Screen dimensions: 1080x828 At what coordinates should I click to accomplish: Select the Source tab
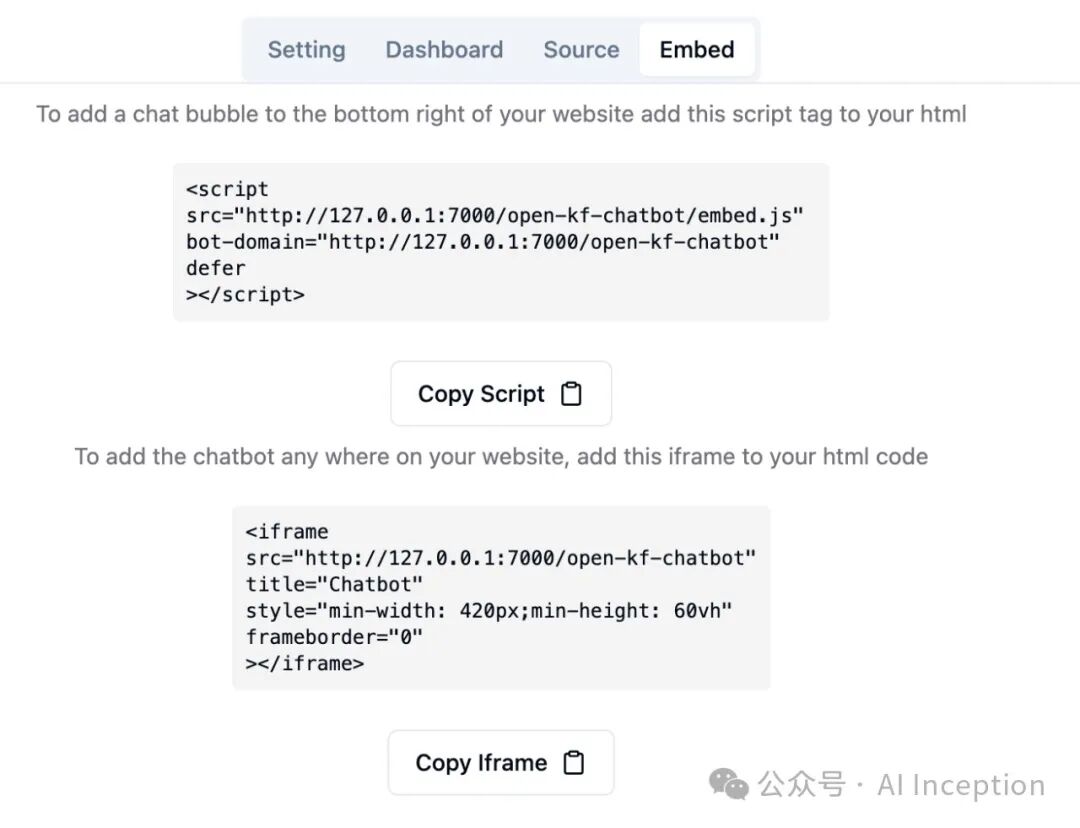581,50
